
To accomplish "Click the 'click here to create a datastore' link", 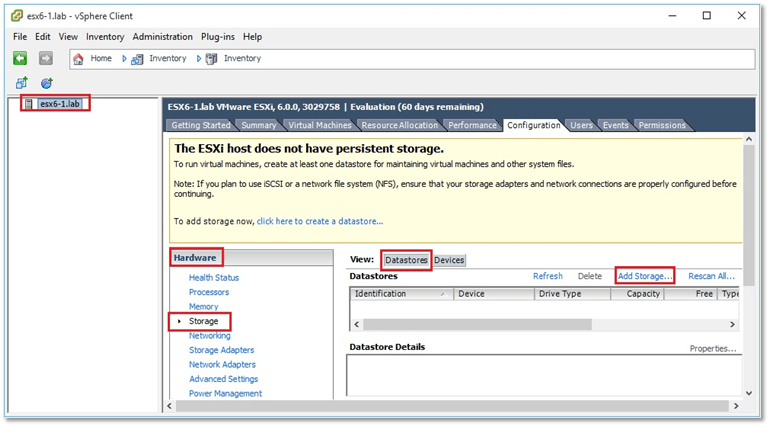I will [x=320, y=221].
